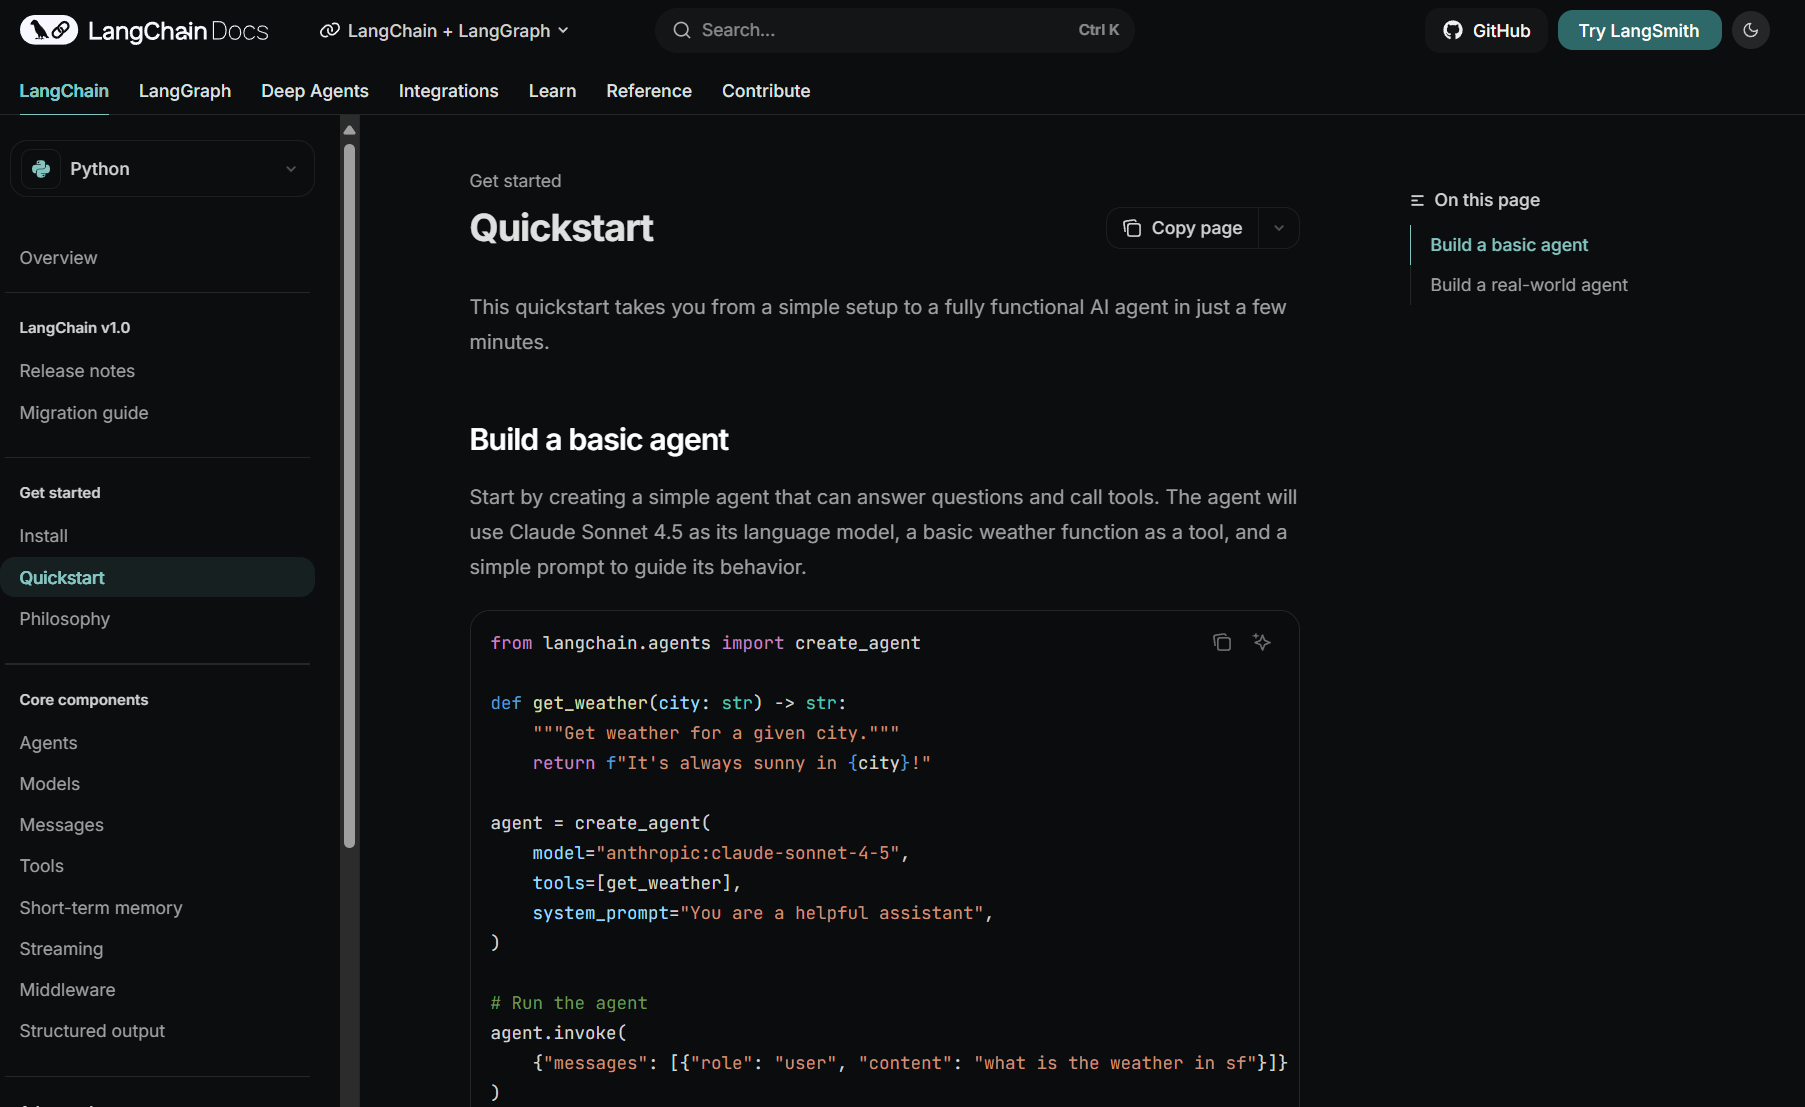
Task: Click the LangChain Docs parrot logo
Action: [48, 30]
